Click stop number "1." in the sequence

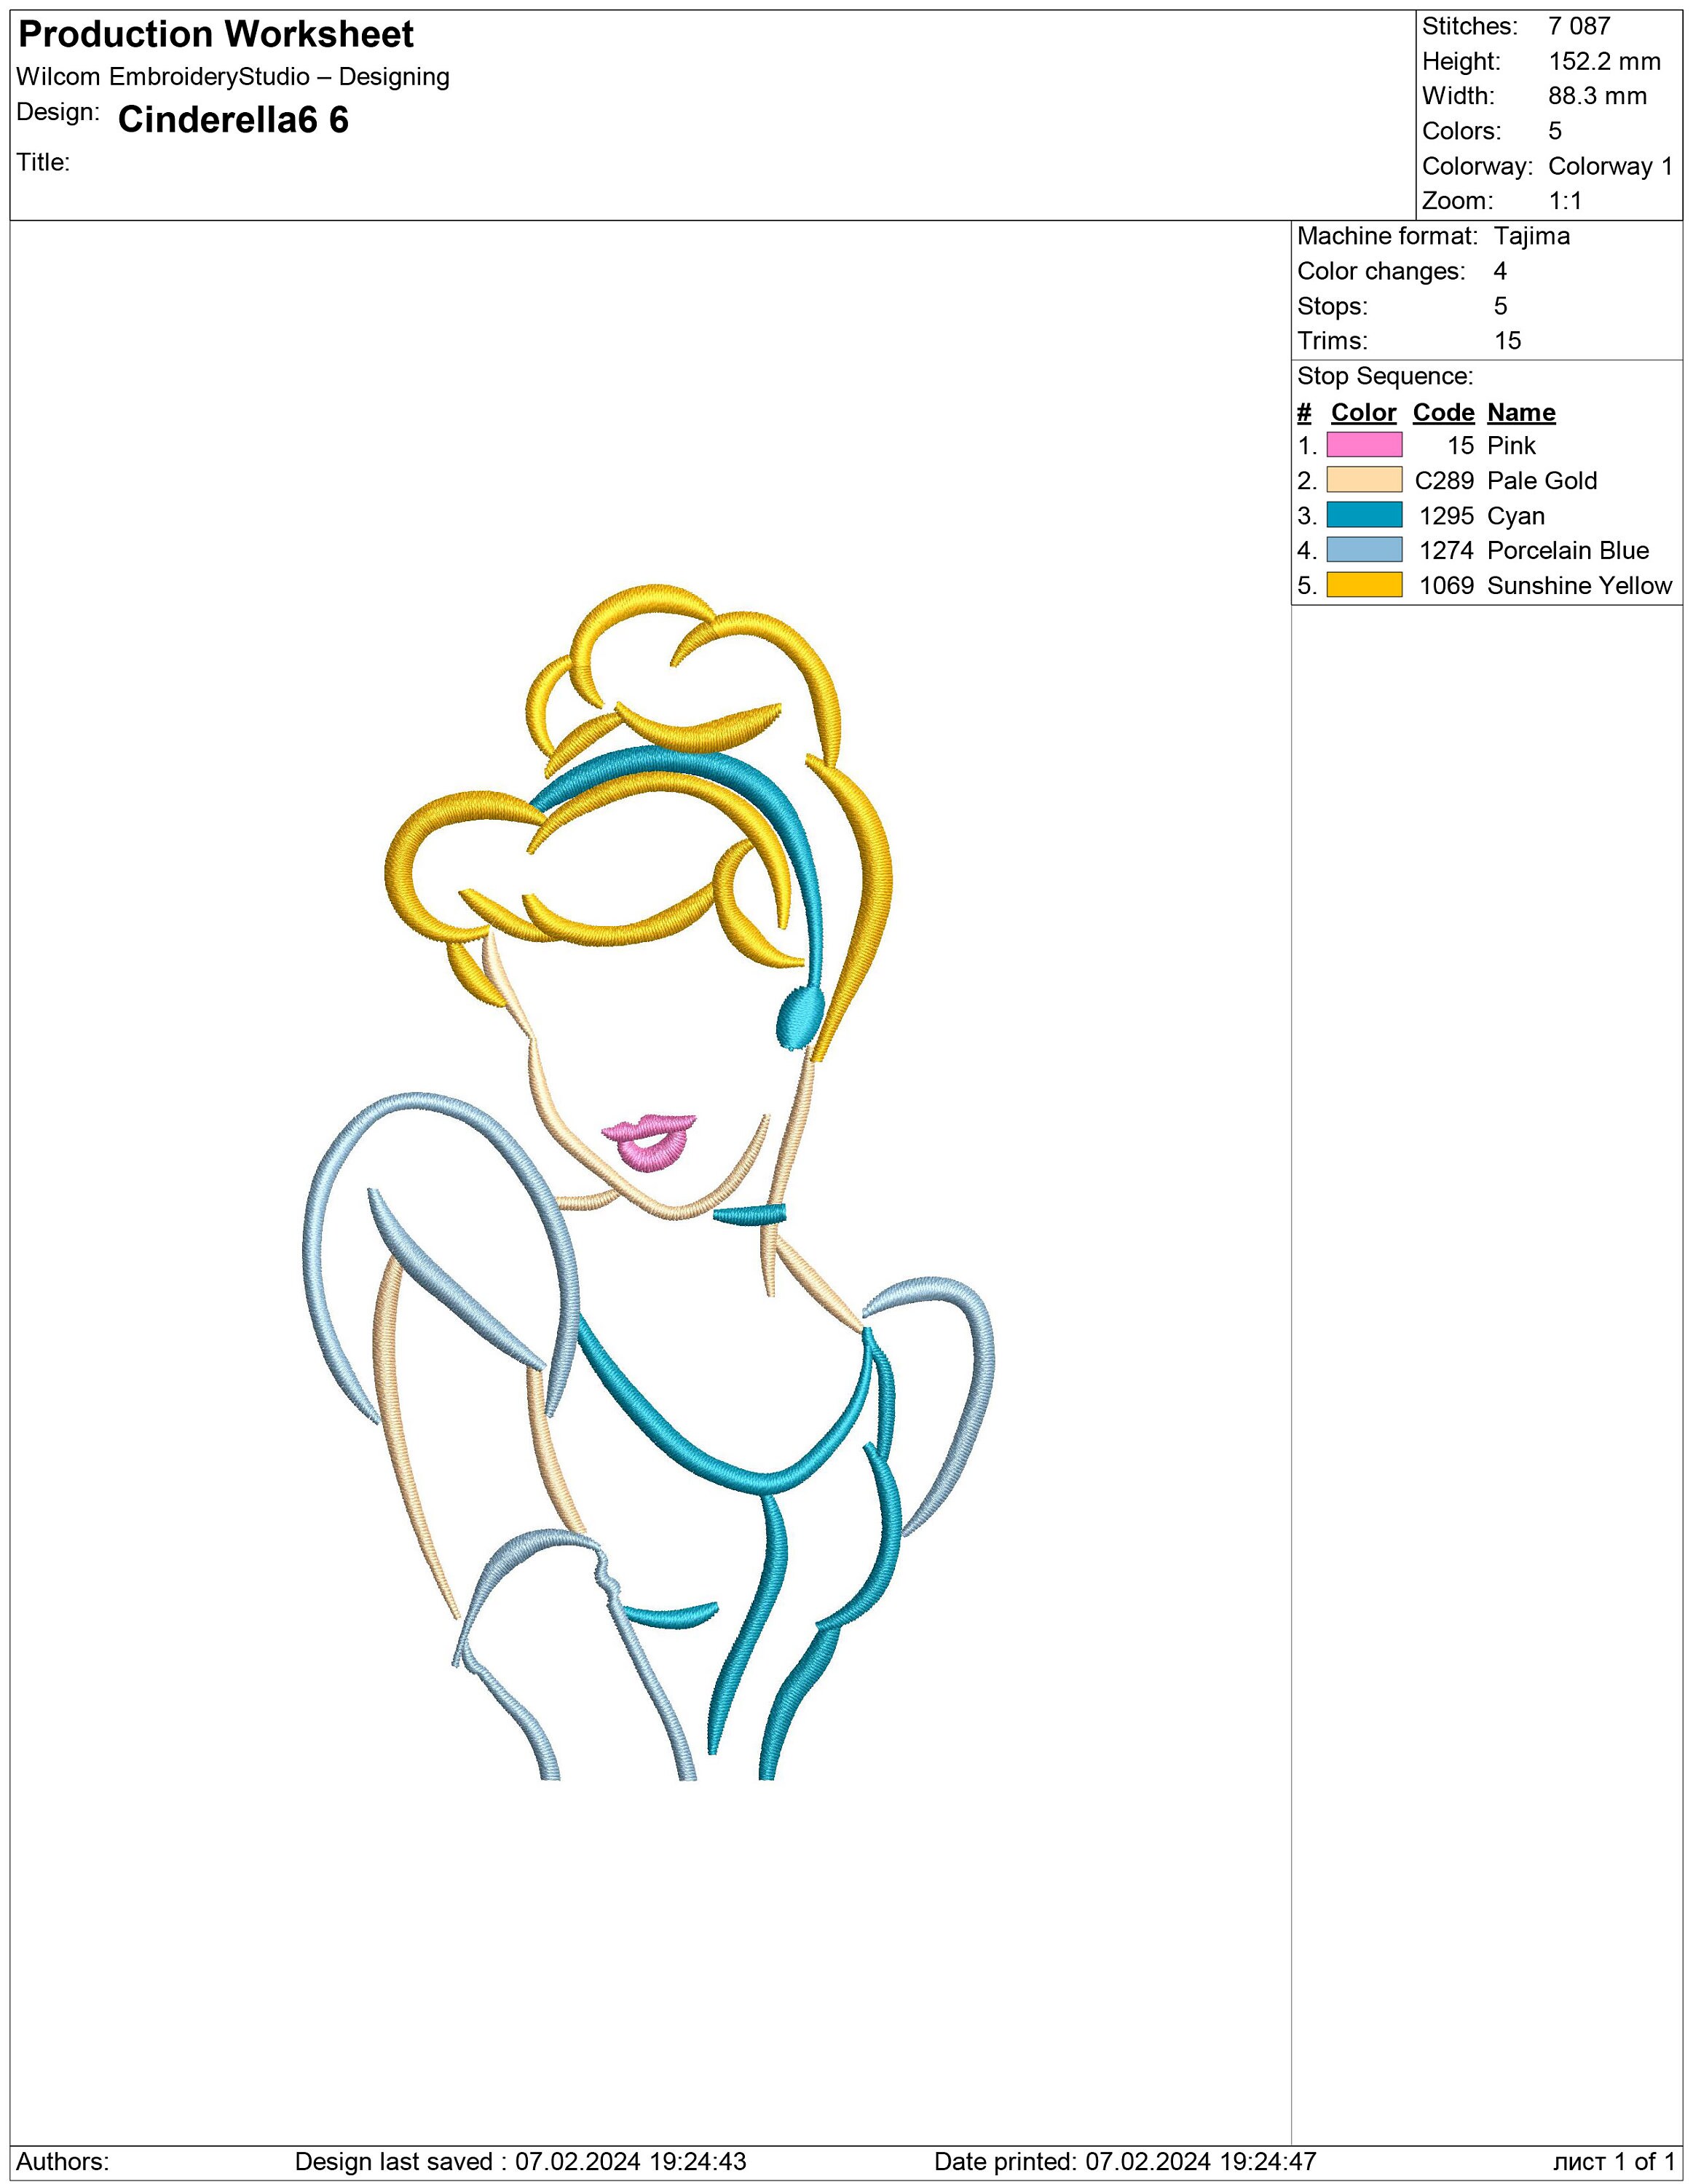1307,446
